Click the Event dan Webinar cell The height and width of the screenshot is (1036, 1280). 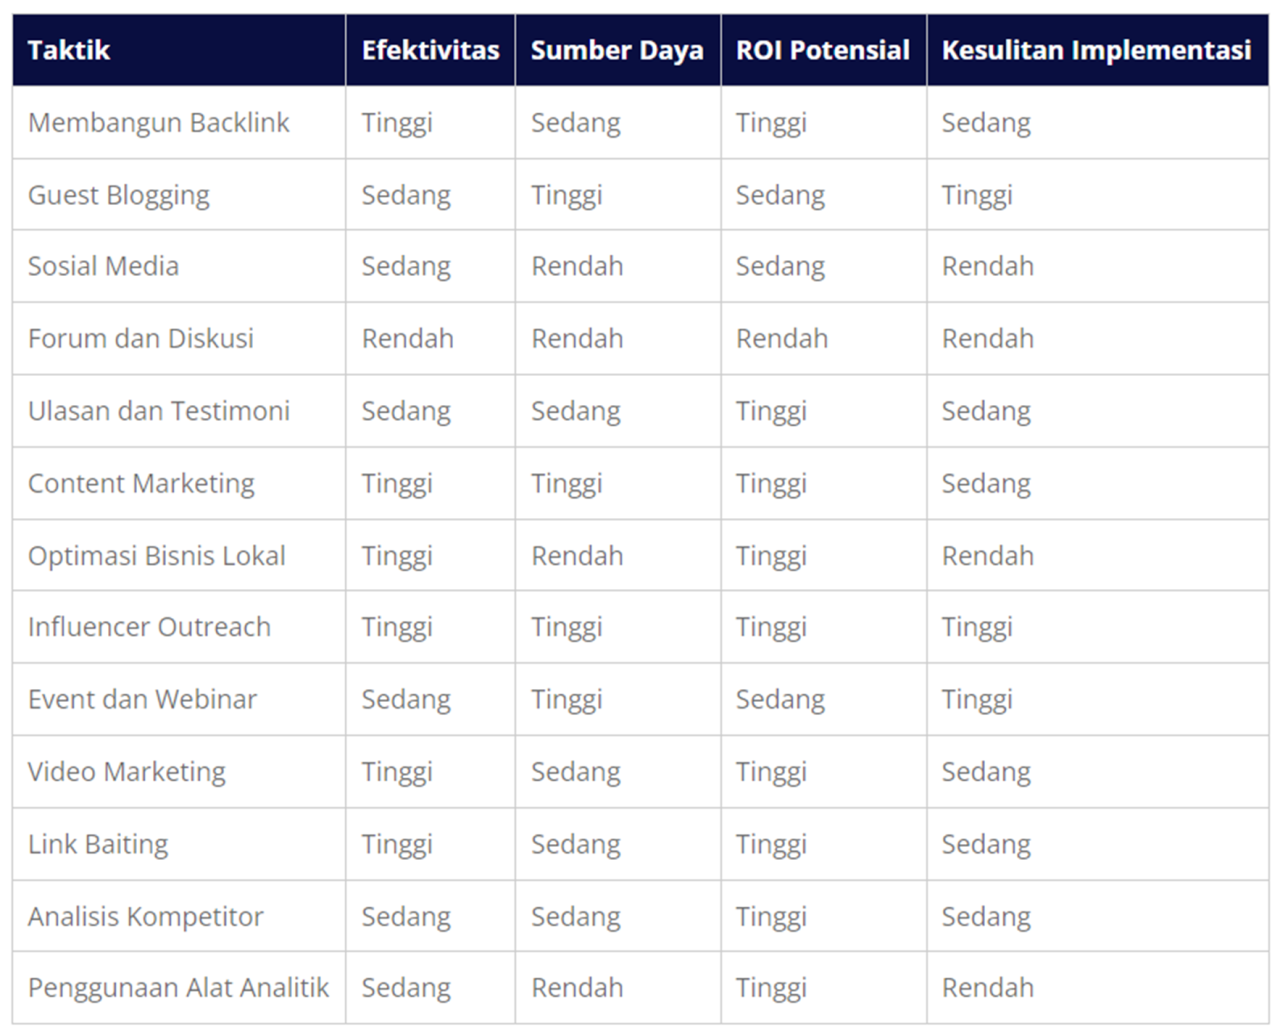pyautogui.click(x=142, y=699)
